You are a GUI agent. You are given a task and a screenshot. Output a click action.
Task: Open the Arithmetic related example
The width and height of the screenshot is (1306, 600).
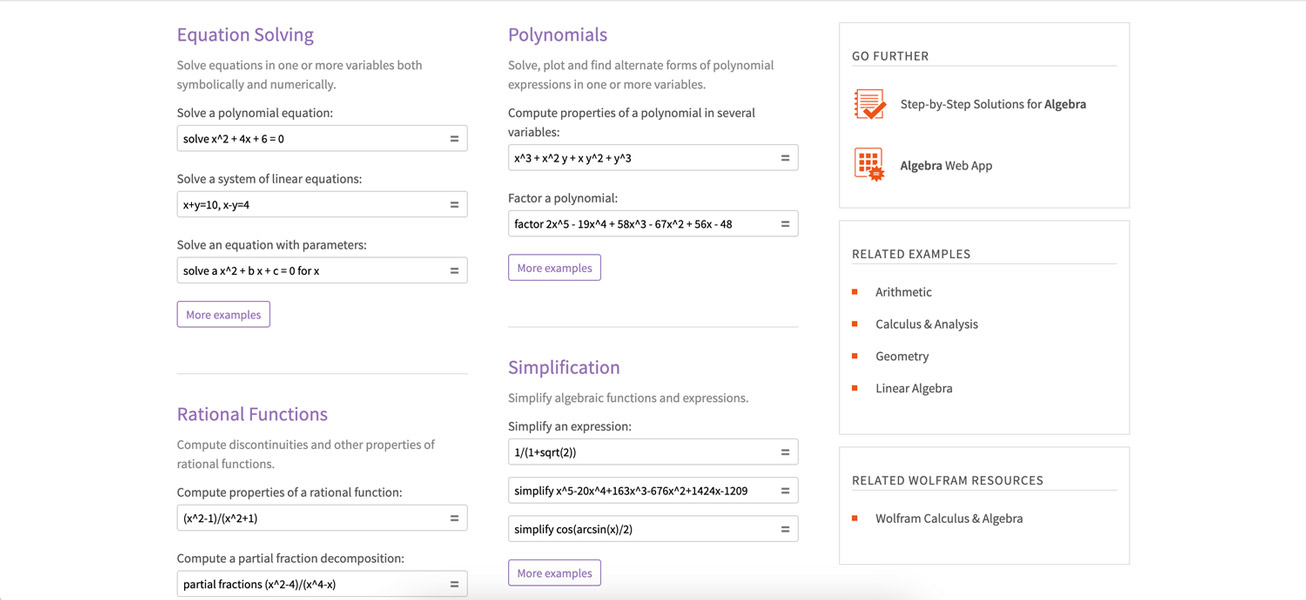click(903, 292)
